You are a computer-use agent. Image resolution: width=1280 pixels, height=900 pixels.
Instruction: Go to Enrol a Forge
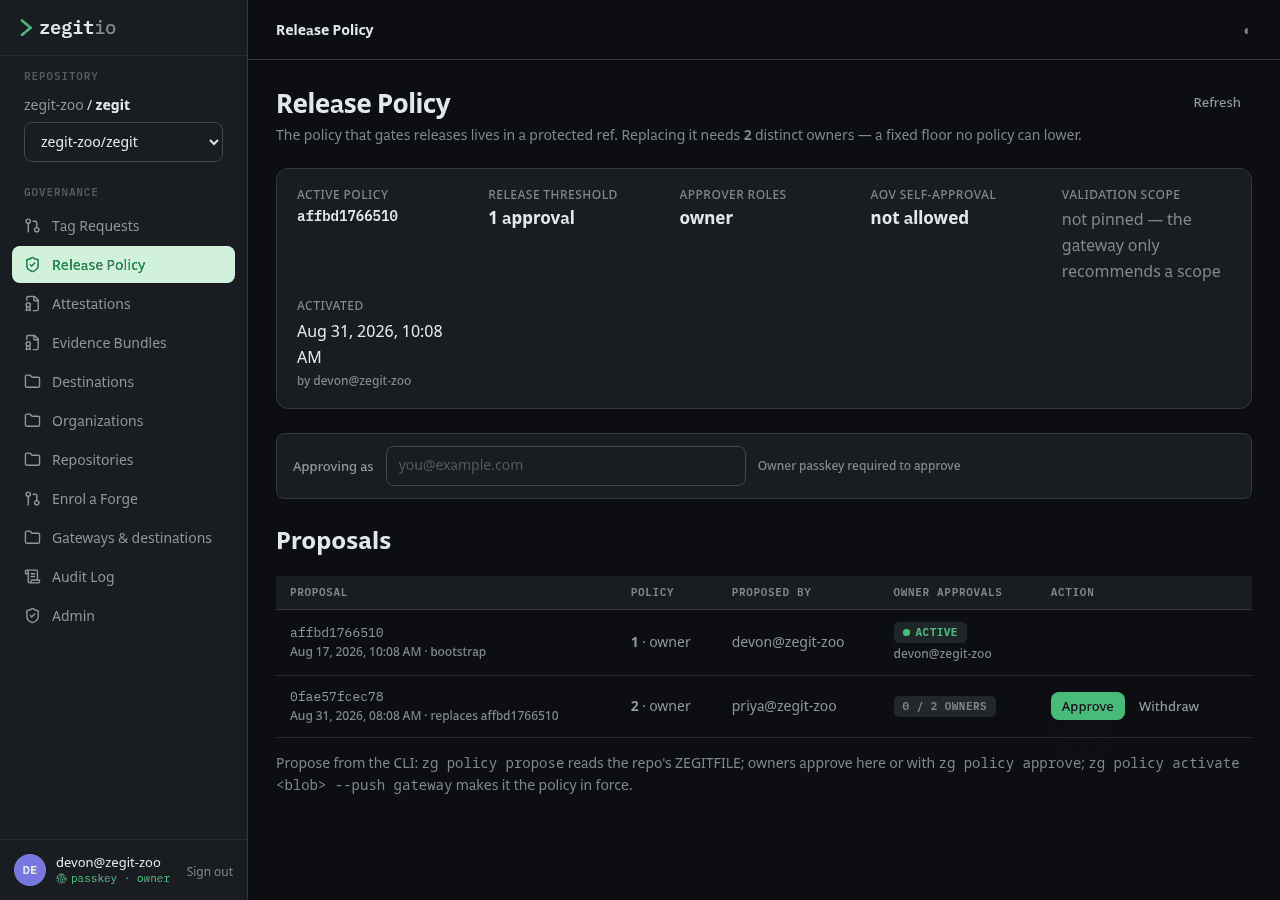(123, 499)
